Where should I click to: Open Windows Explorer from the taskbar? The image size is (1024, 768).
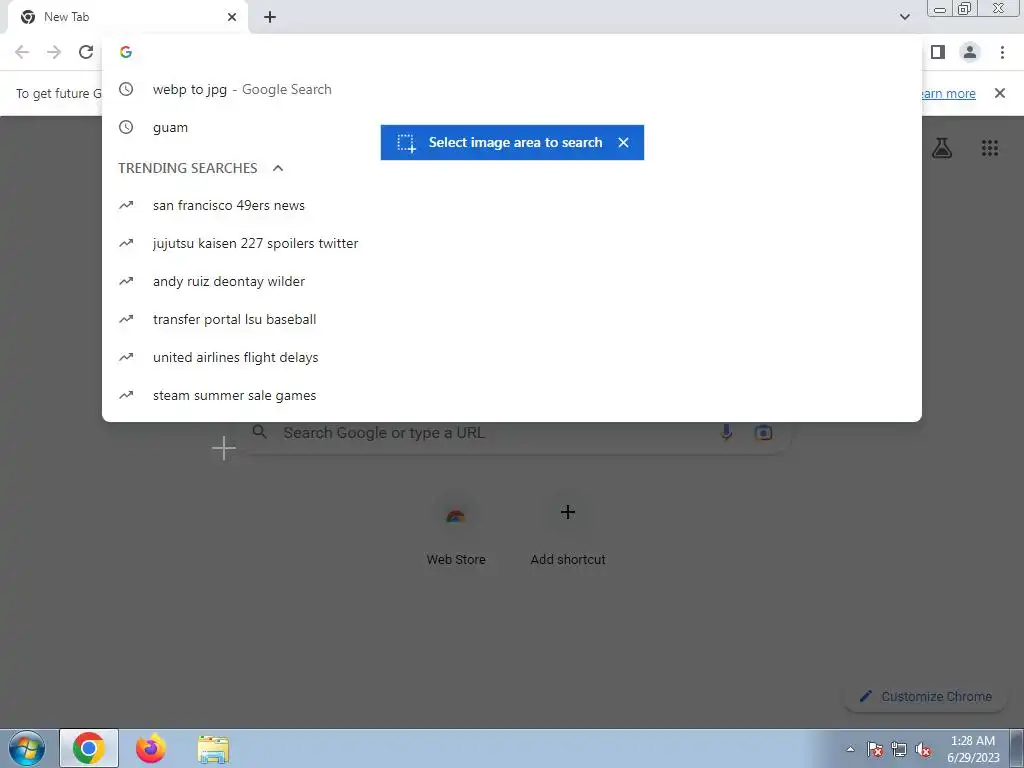coord(213,749)
